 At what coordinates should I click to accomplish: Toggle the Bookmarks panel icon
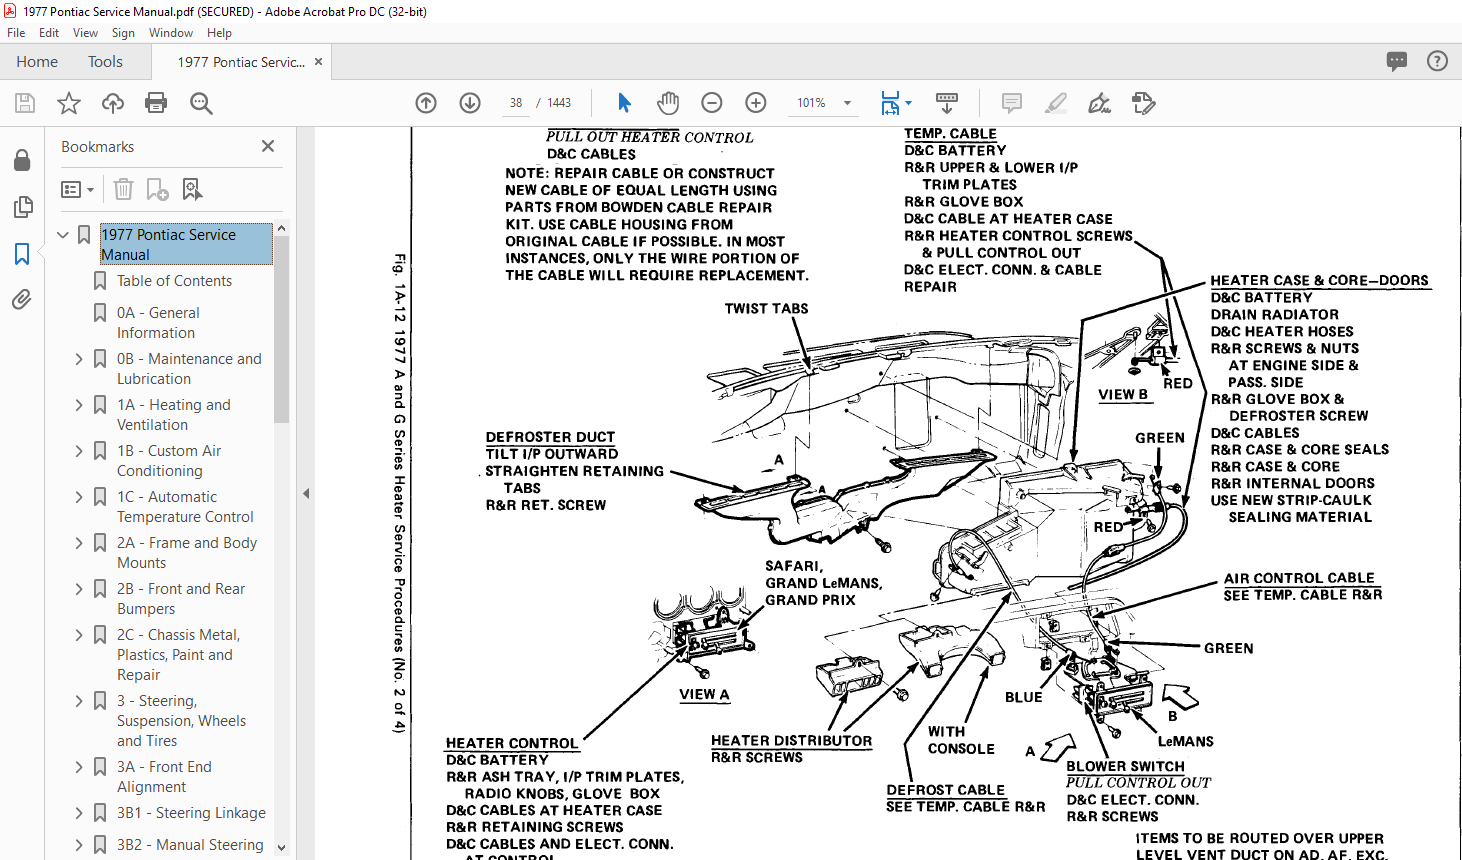[22, 254]
